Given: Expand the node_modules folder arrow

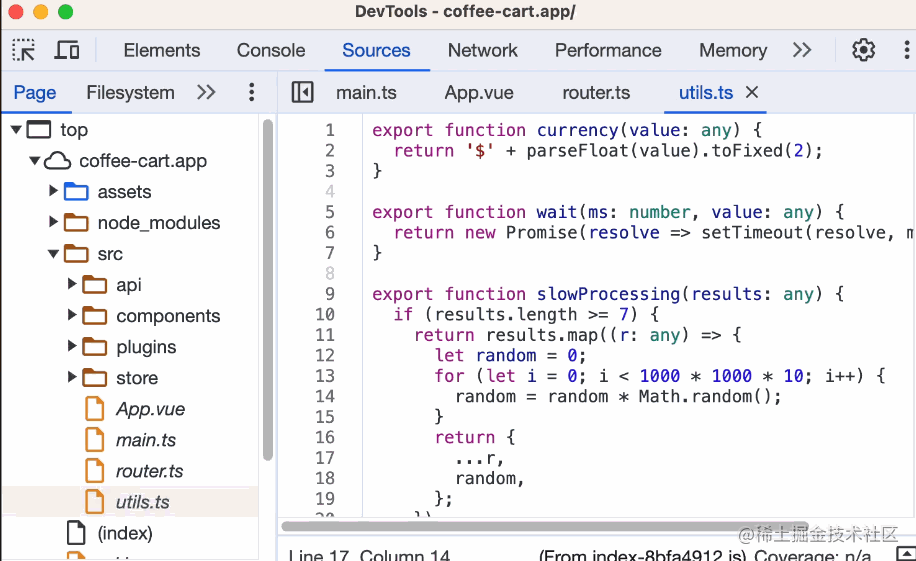Looking at the screenshot, I should click(53, 221).
